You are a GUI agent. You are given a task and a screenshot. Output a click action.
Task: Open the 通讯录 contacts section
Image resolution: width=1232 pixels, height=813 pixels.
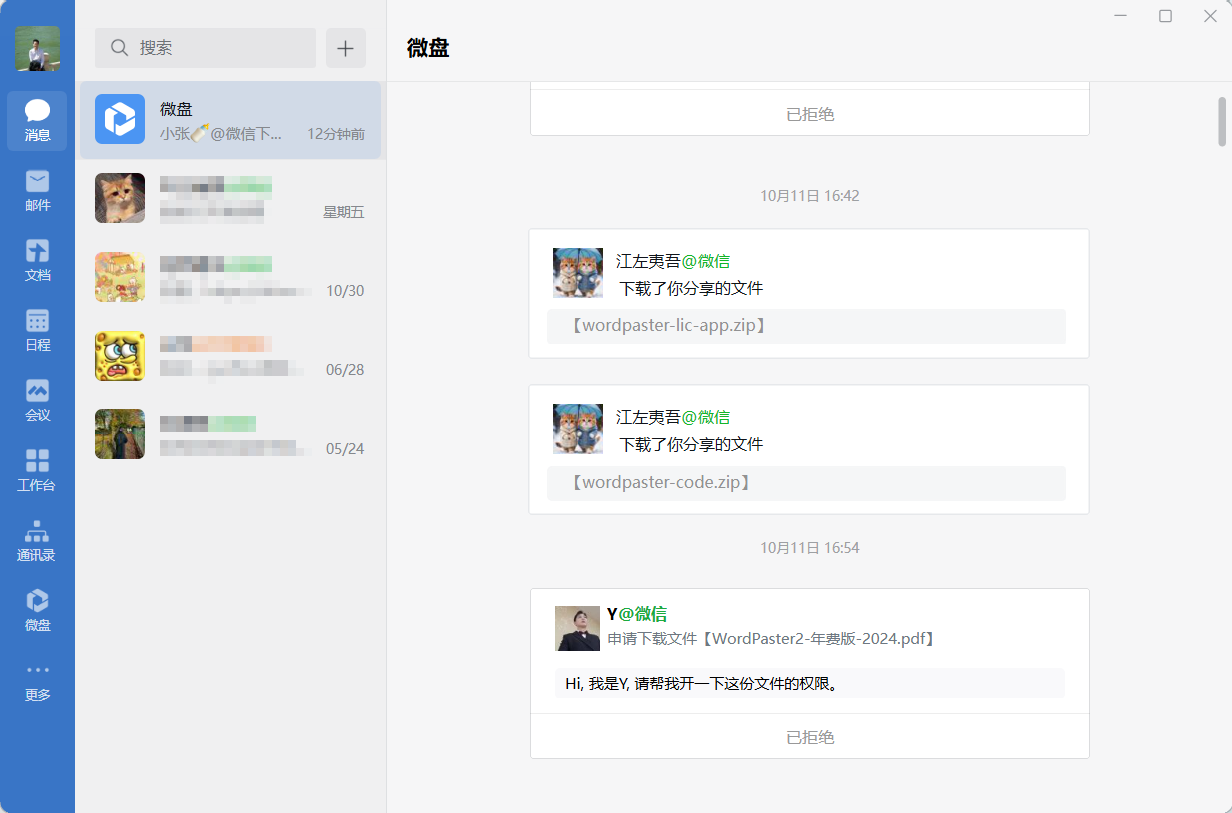37,541
